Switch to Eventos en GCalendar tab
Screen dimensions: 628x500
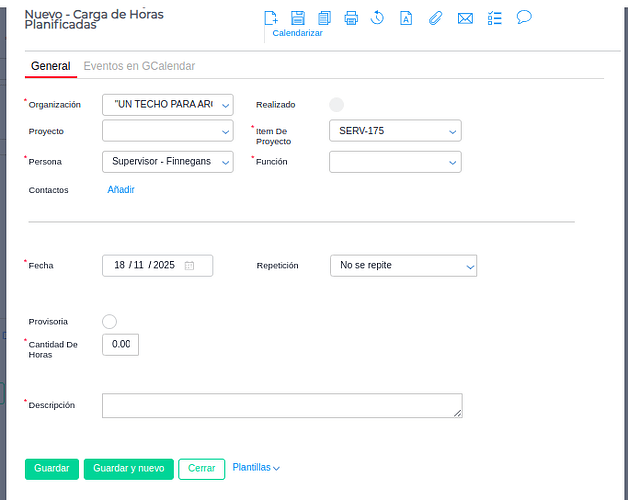pyautogui.click(x=139, y=66)
